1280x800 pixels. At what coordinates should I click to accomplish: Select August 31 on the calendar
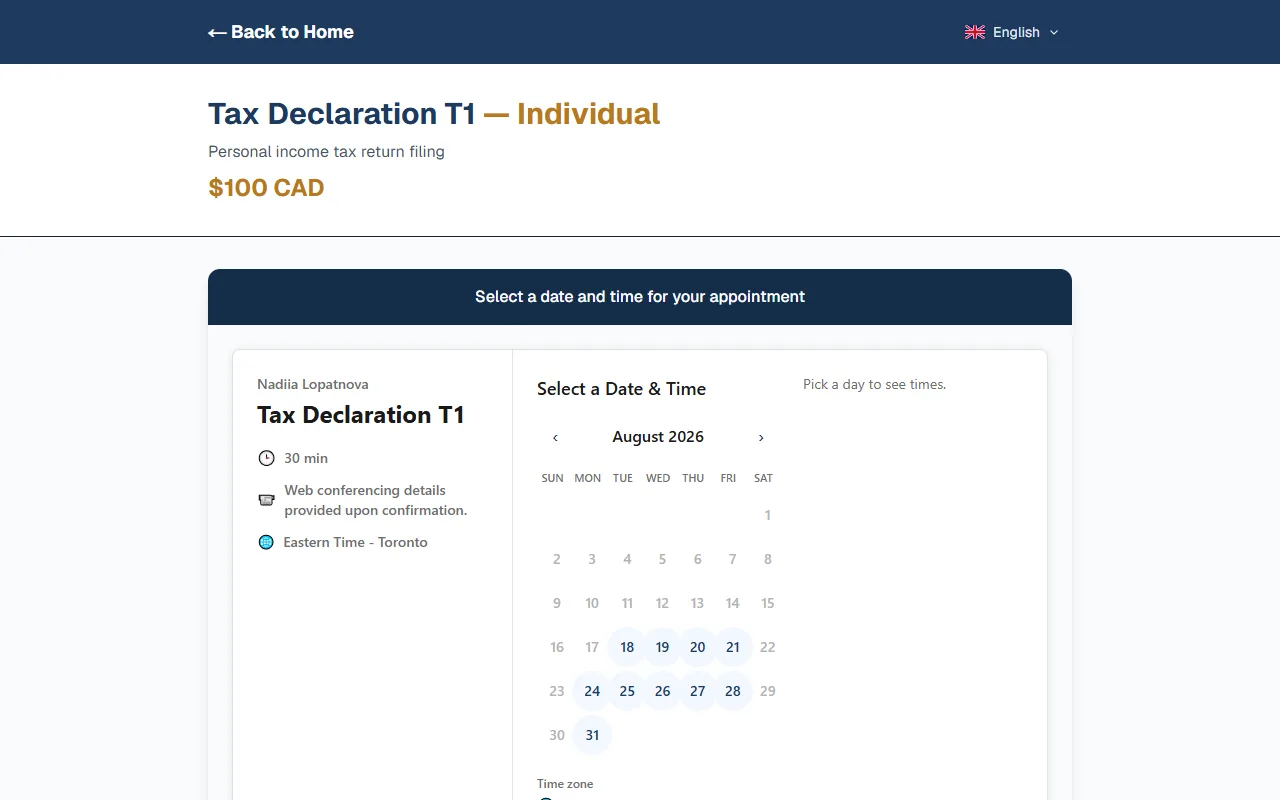592,735
